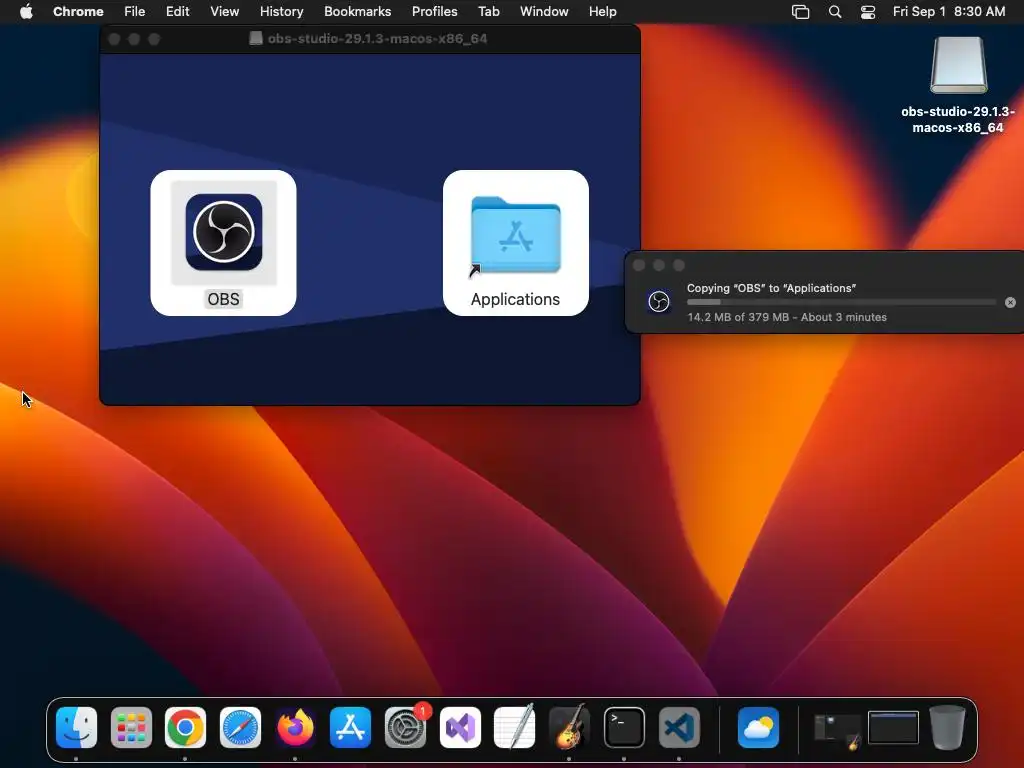The image size is (1024, 768).
Task: Open the Bookmarks menu
Action: [x=357, y=12]
